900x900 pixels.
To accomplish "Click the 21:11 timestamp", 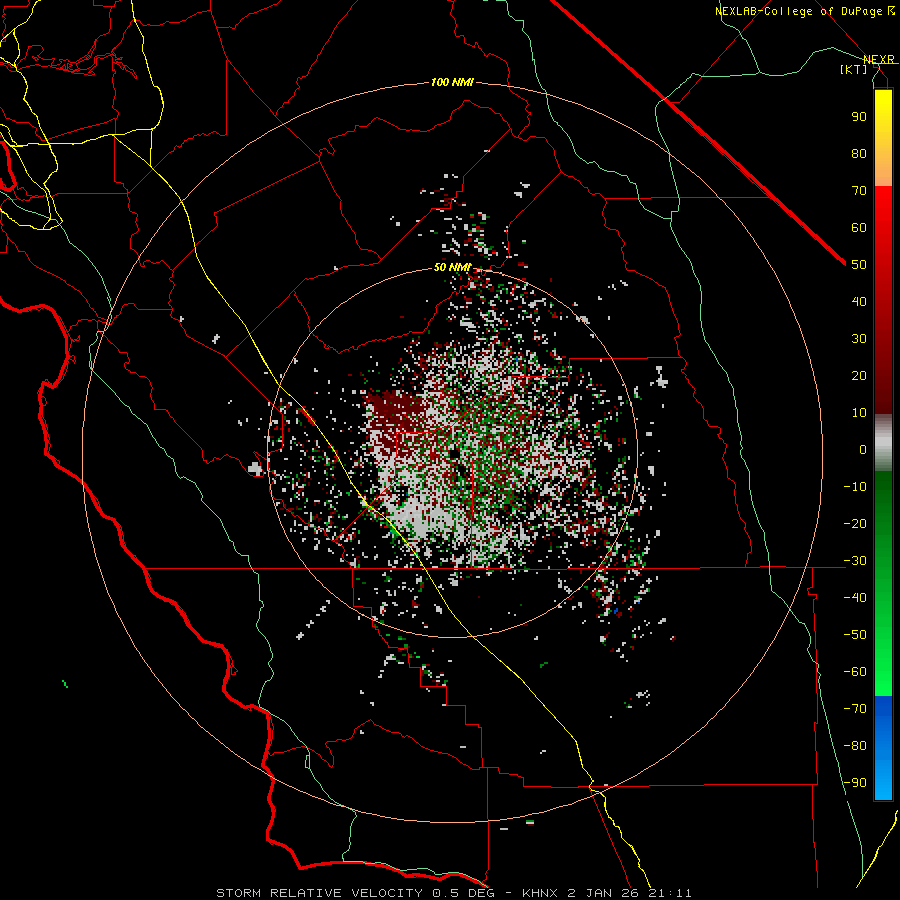I will point(670,893).
